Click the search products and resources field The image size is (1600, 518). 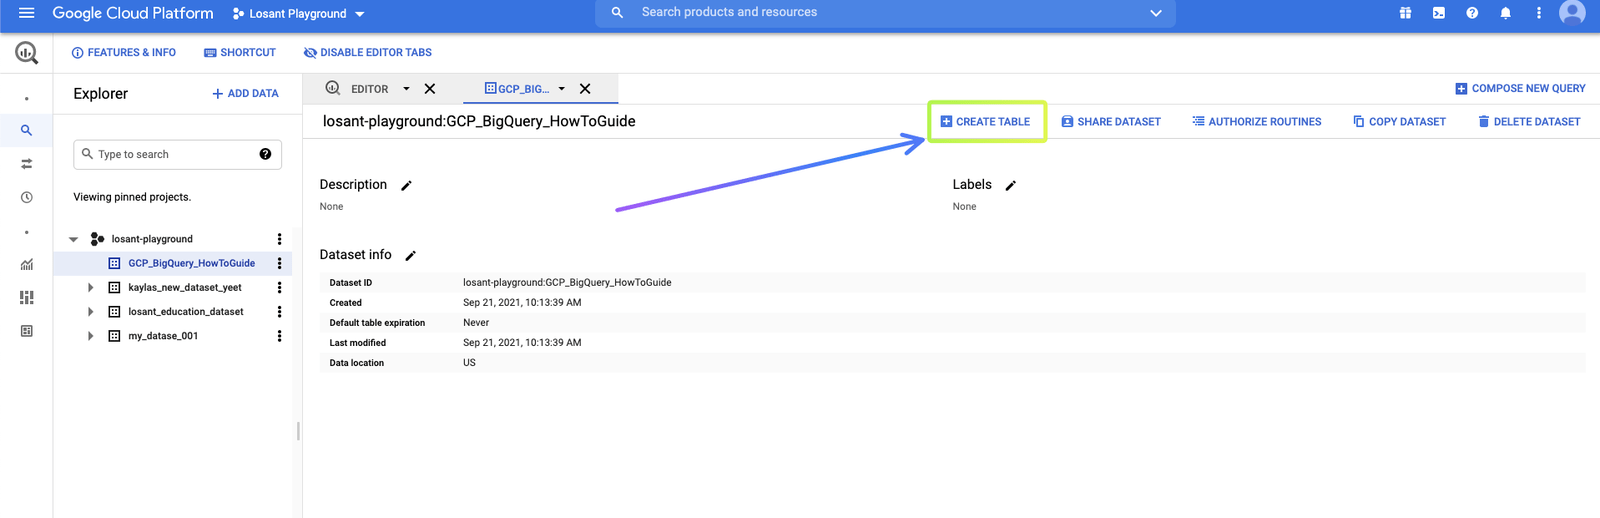click(885, 13)
